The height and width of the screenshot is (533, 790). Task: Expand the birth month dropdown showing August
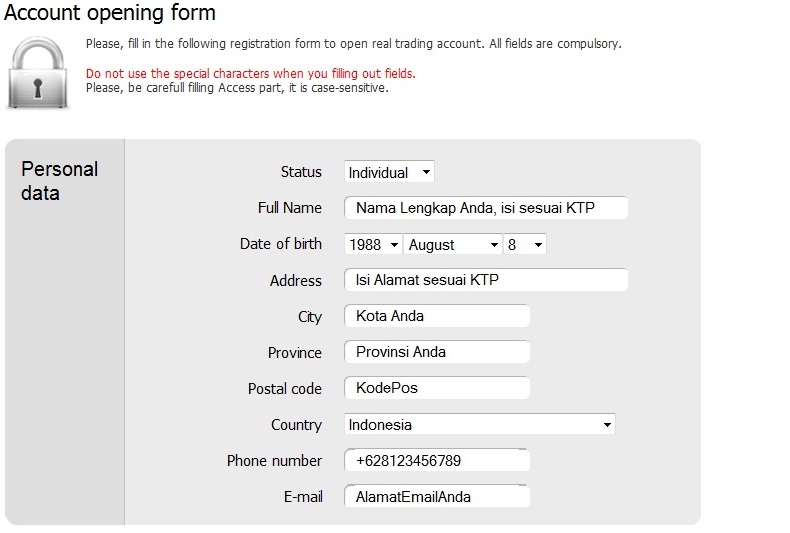tap(452, 244)
